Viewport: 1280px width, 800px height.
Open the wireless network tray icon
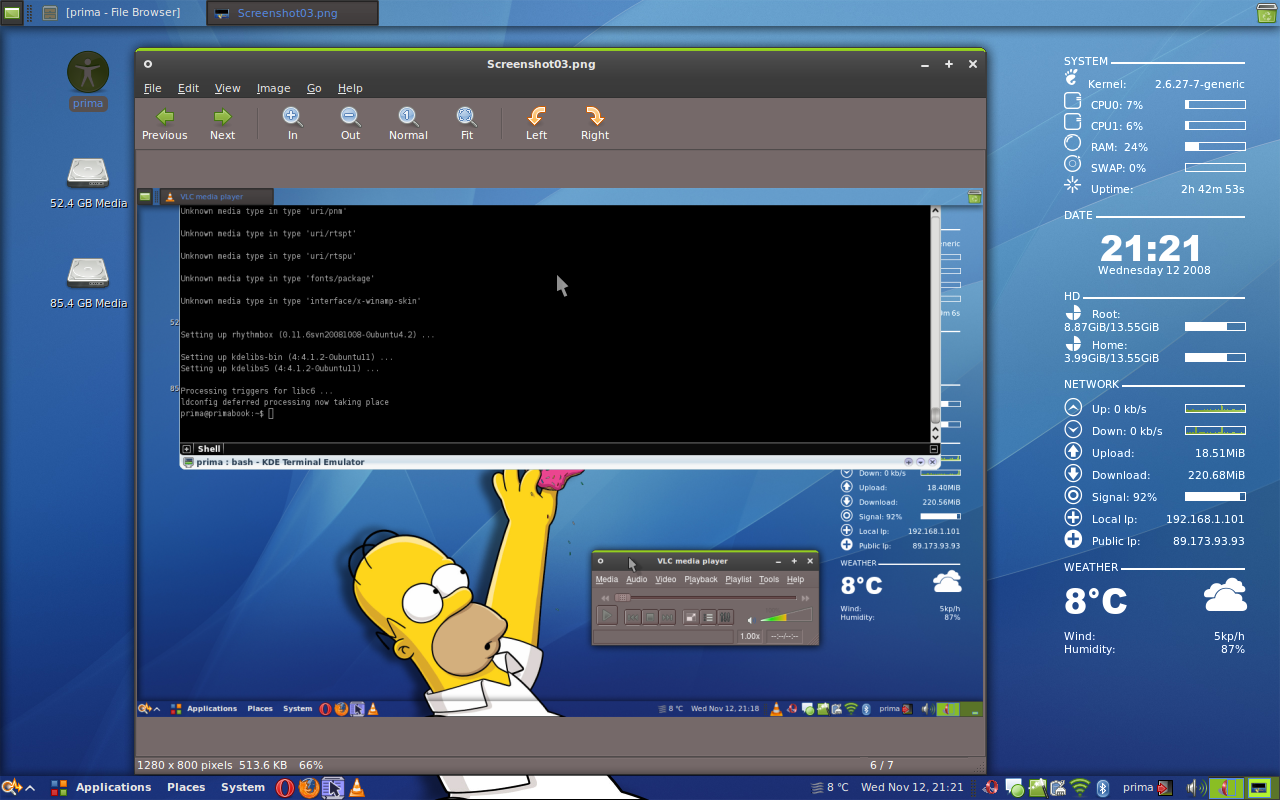coord(1080,788)
